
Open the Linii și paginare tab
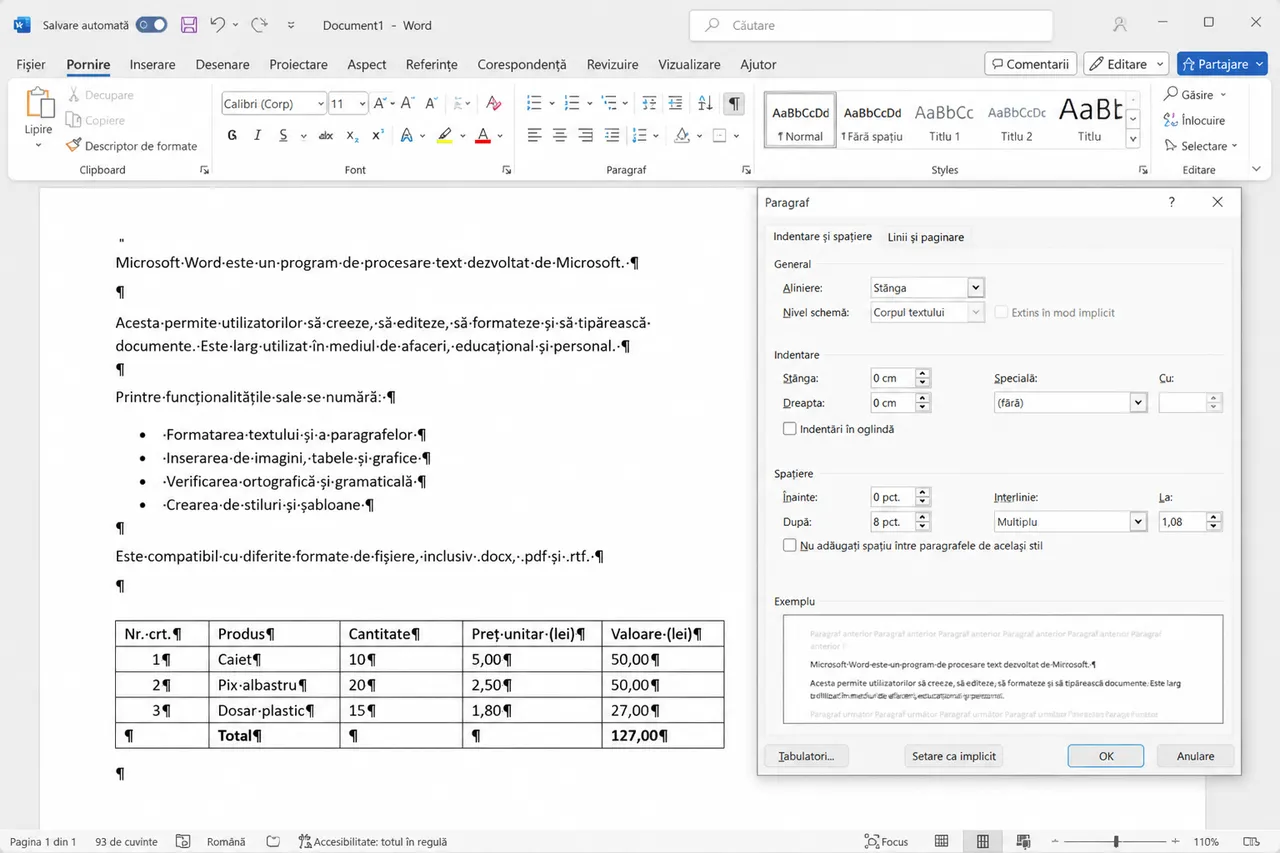click(926, 237)
